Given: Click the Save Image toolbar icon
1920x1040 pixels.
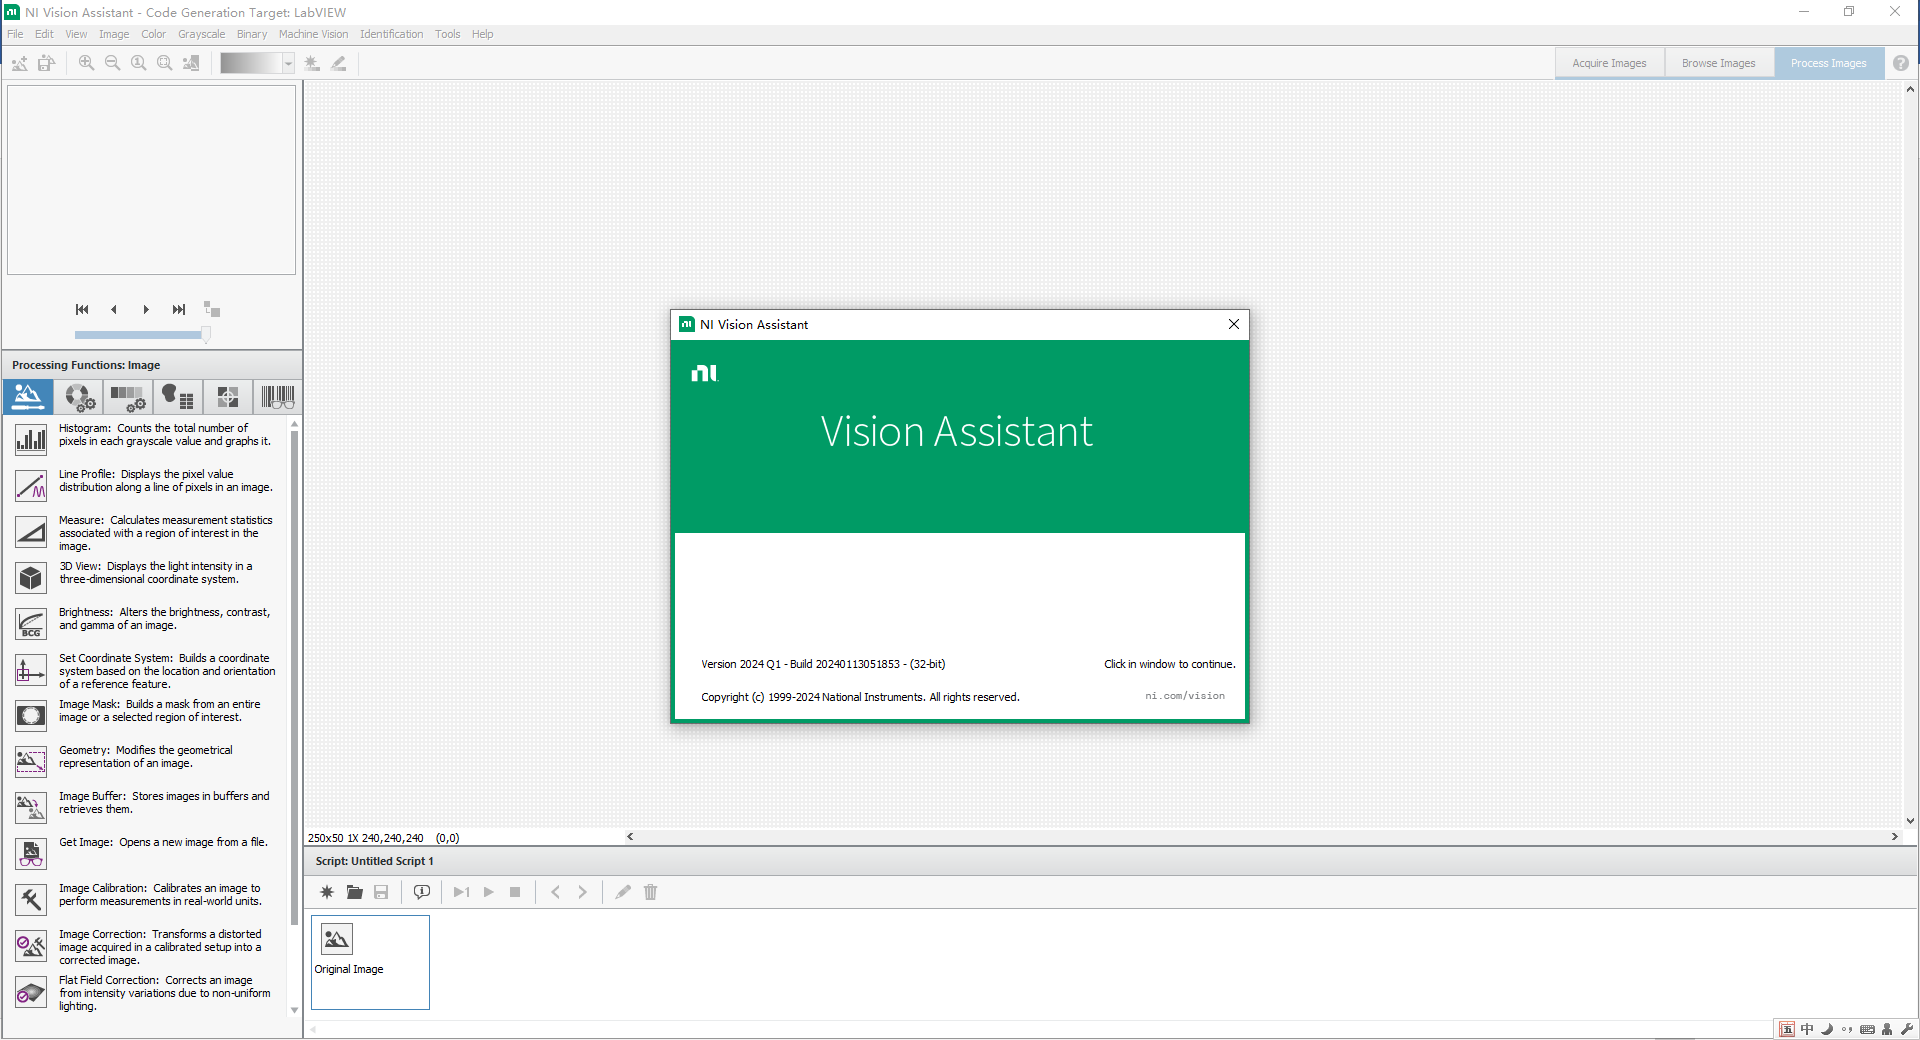Looking at the screenshot, I should [x=46, y=63].
